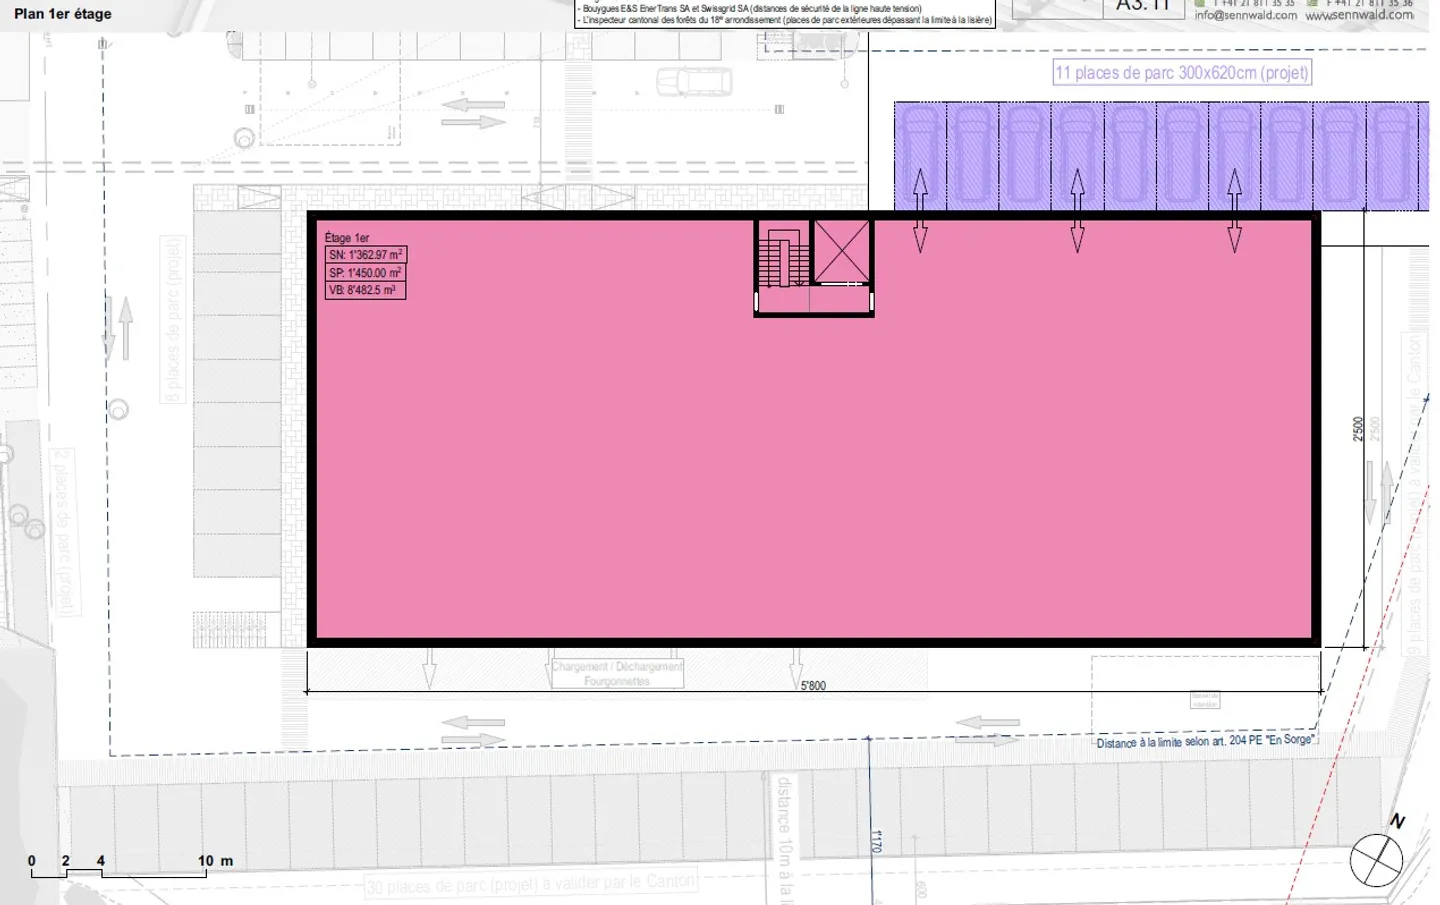Select the "Plan 1er étage" title text
The height and width of the screenshot is (905, 1440).
[x=63, y=14]
